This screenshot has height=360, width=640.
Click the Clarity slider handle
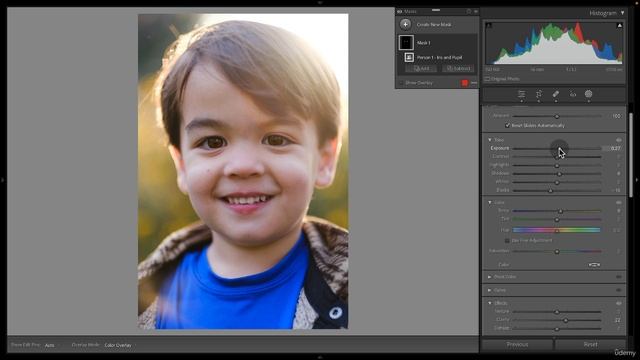[566, 320]
